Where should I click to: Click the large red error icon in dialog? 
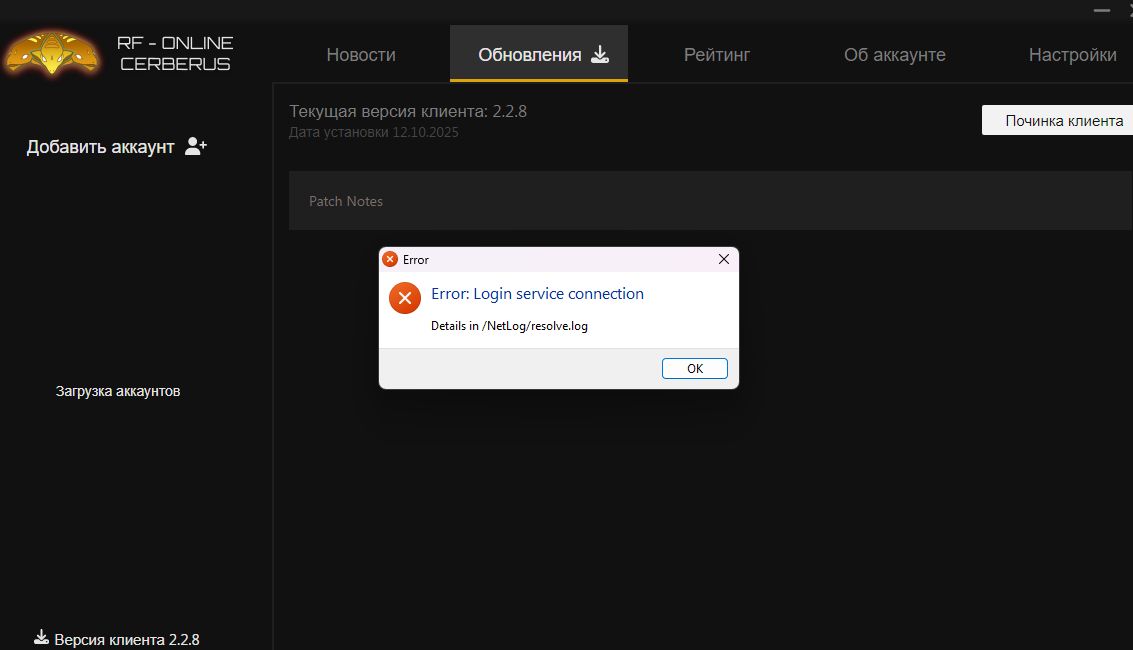(x=405, y=298)
